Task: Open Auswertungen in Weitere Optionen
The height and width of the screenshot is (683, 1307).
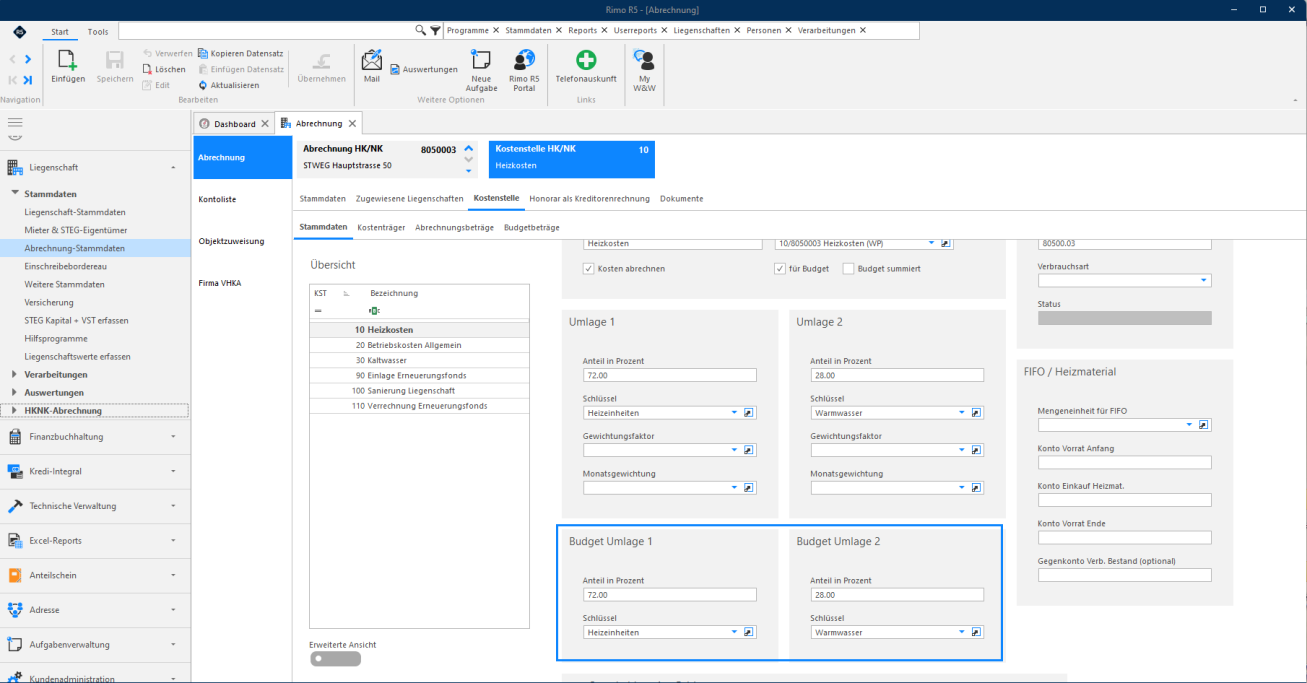Action: (424, 69)
